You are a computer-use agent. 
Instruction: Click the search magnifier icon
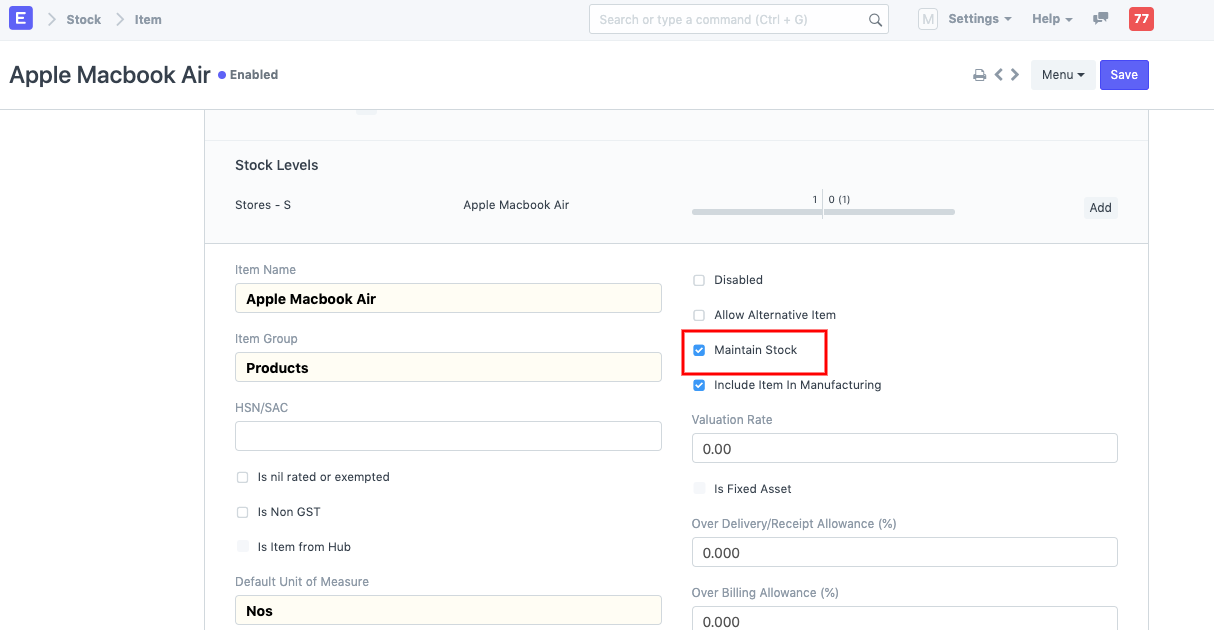pos(875,20)
